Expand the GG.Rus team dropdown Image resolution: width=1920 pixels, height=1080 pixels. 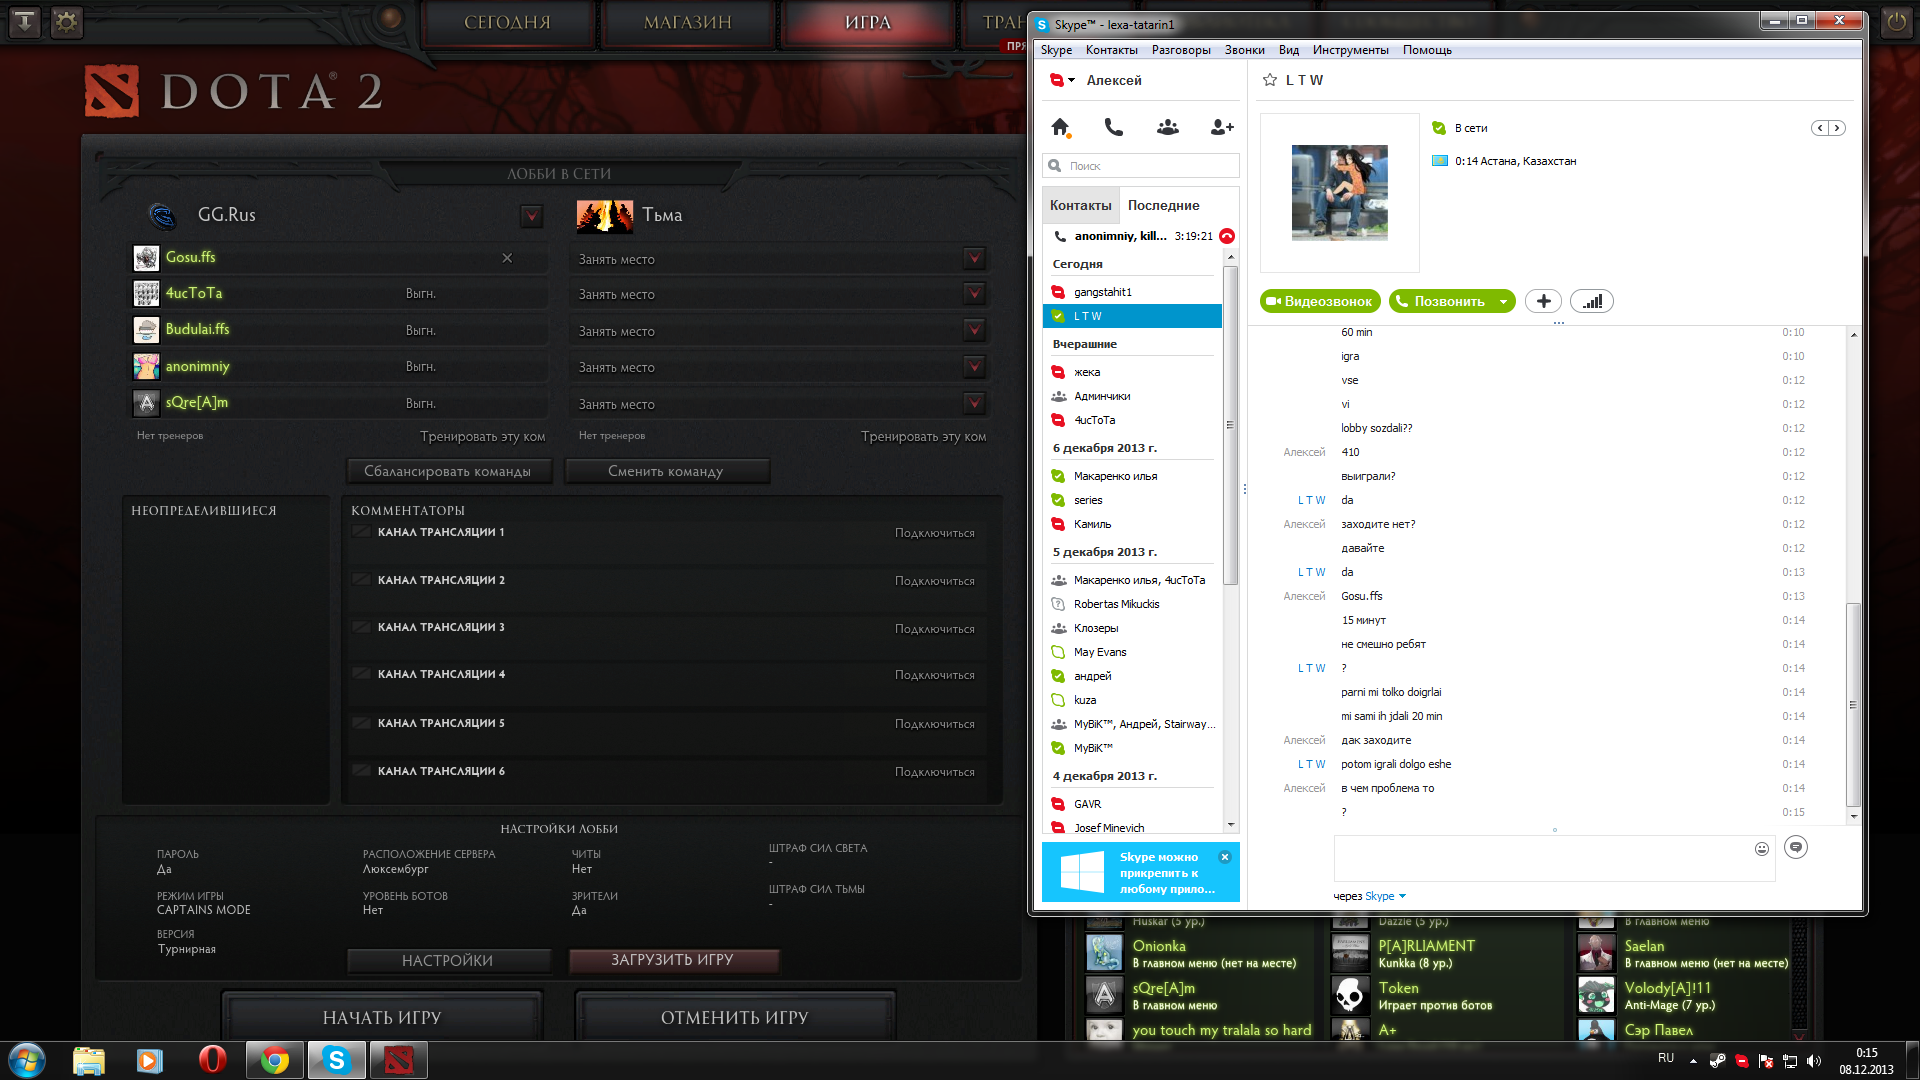(x=532, y=215)
